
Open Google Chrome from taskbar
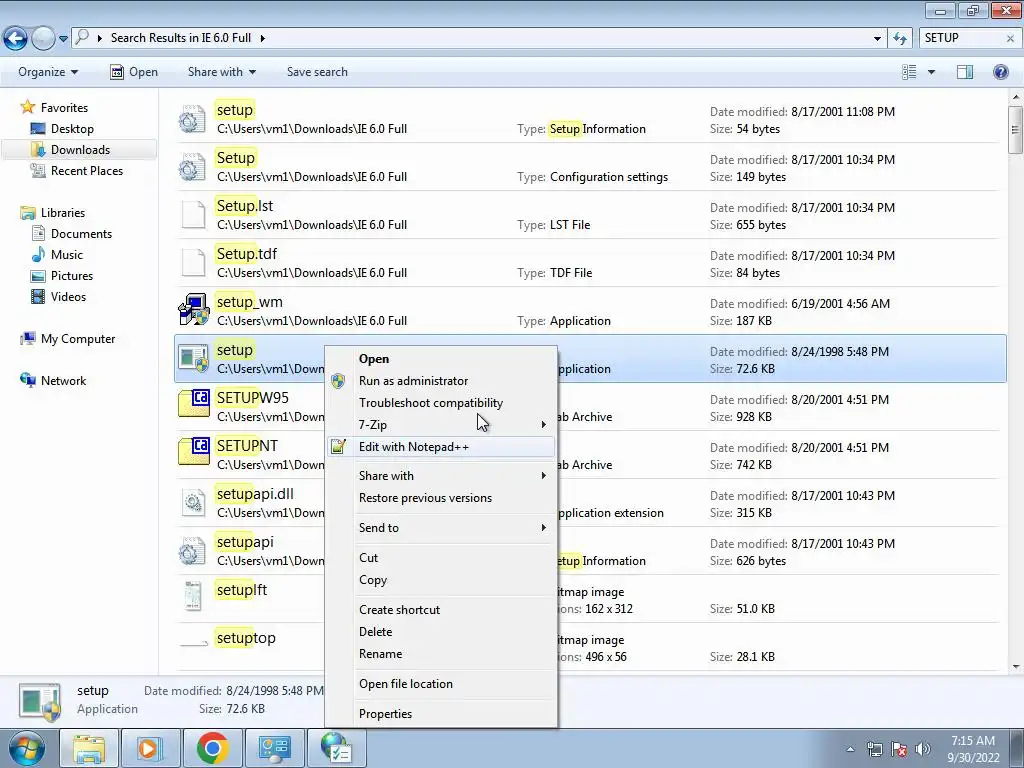[212, 748]
